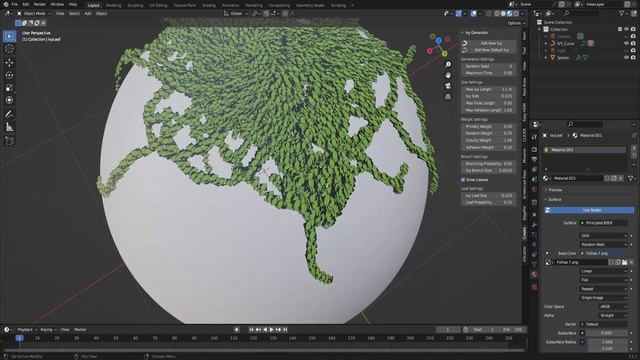Expand the Preview panel
The image size is (640, 360).
(555, 190)
